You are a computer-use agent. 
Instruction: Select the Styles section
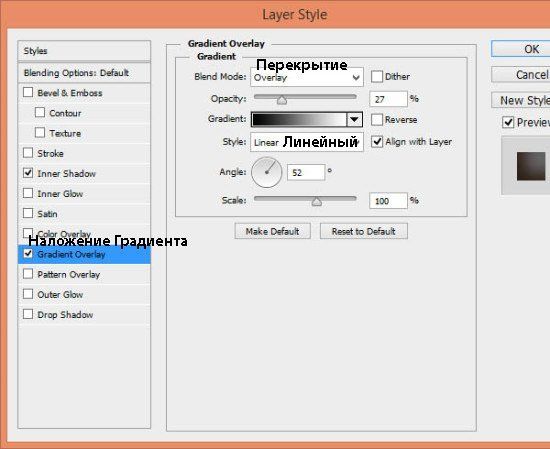[84, 51]
